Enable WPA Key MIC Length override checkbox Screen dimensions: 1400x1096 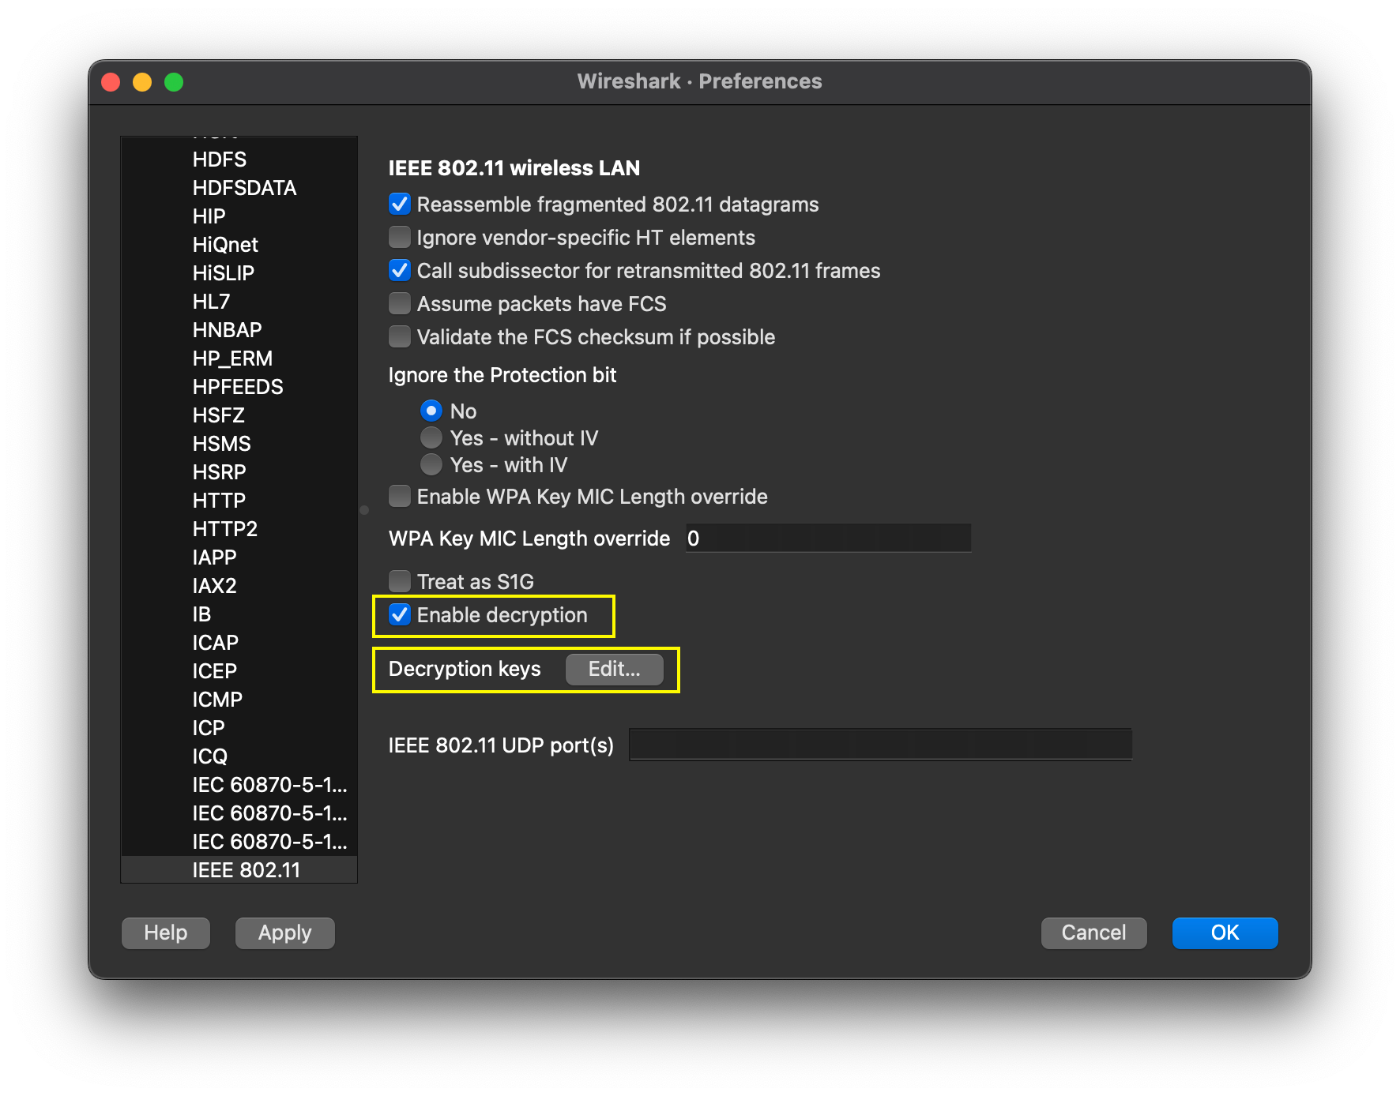400,496
